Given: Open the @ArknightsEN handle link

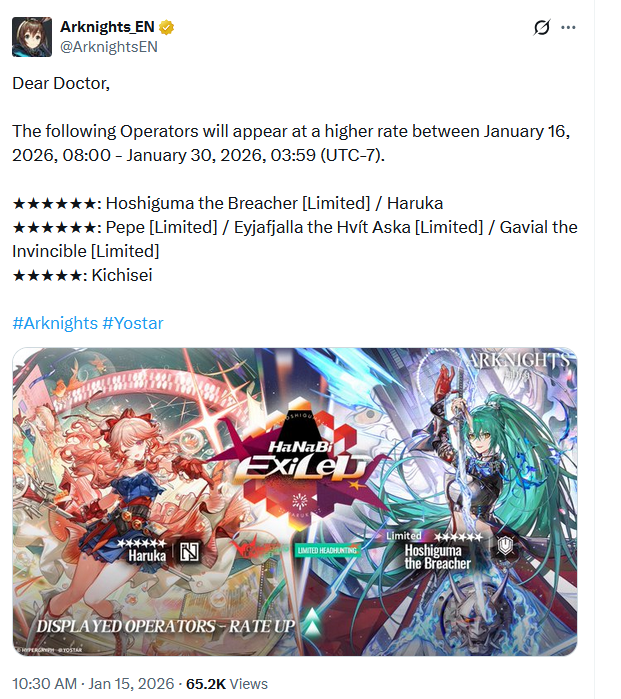Looking at the screenshot, I should [x=109, y=47].
